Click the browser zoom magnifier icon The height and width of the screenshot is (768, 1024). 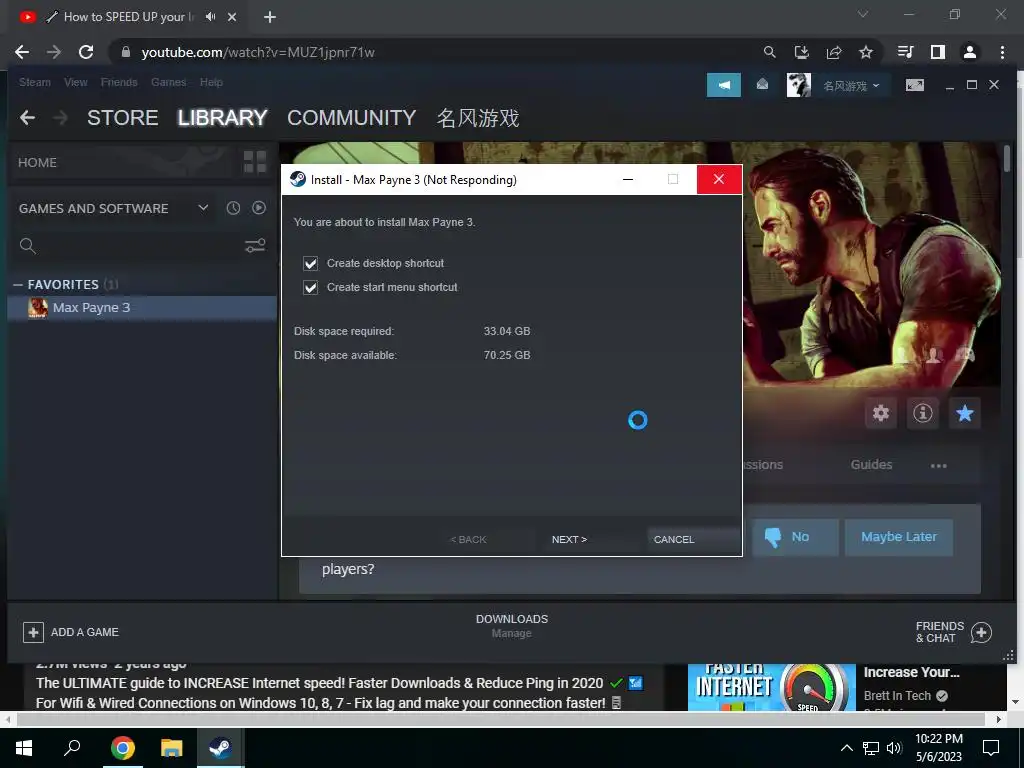769,52
